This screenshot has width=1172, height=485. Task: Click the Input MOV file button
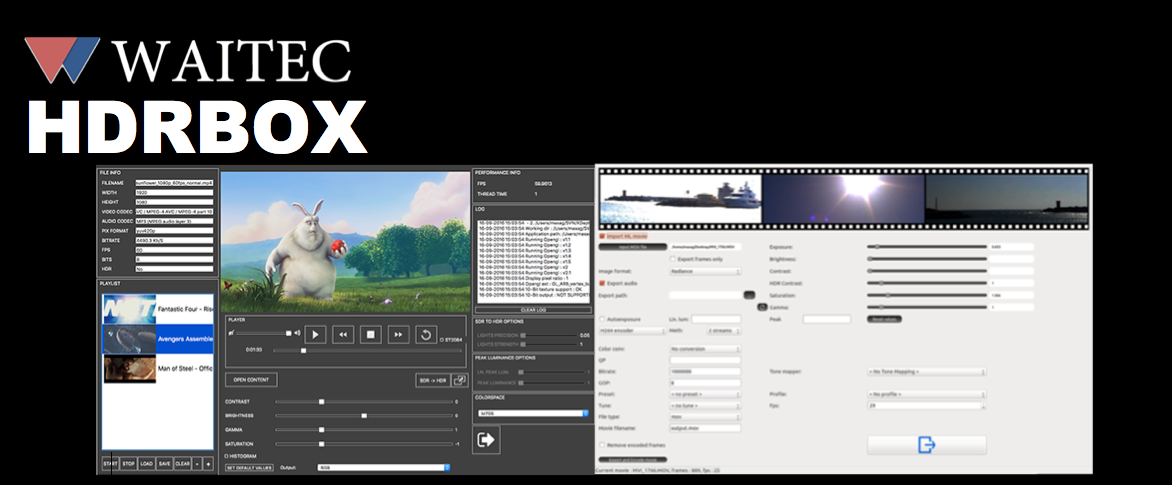632,247
